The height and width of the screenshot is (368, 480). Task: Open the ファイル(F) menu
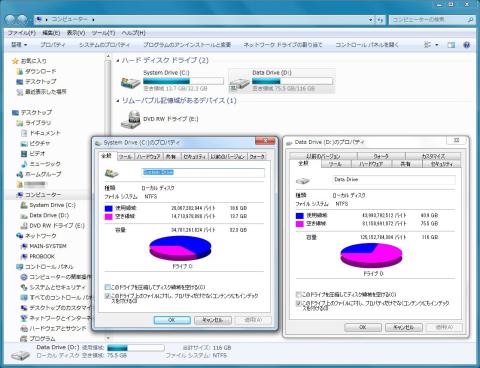click(21, 33)
